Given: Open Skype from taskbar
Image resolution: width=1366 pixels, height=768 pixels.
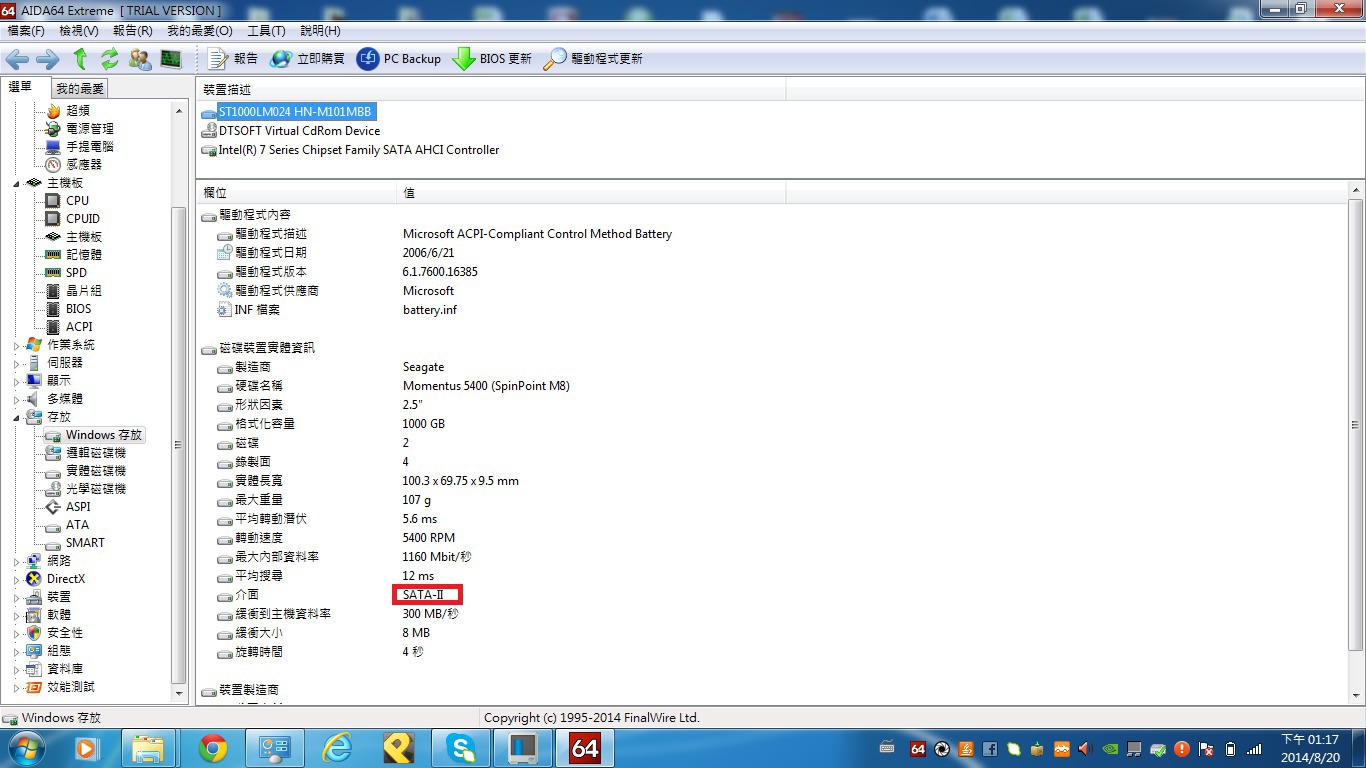Looking at the screenshot, I should pyautogui.click(x=460, y=748).
